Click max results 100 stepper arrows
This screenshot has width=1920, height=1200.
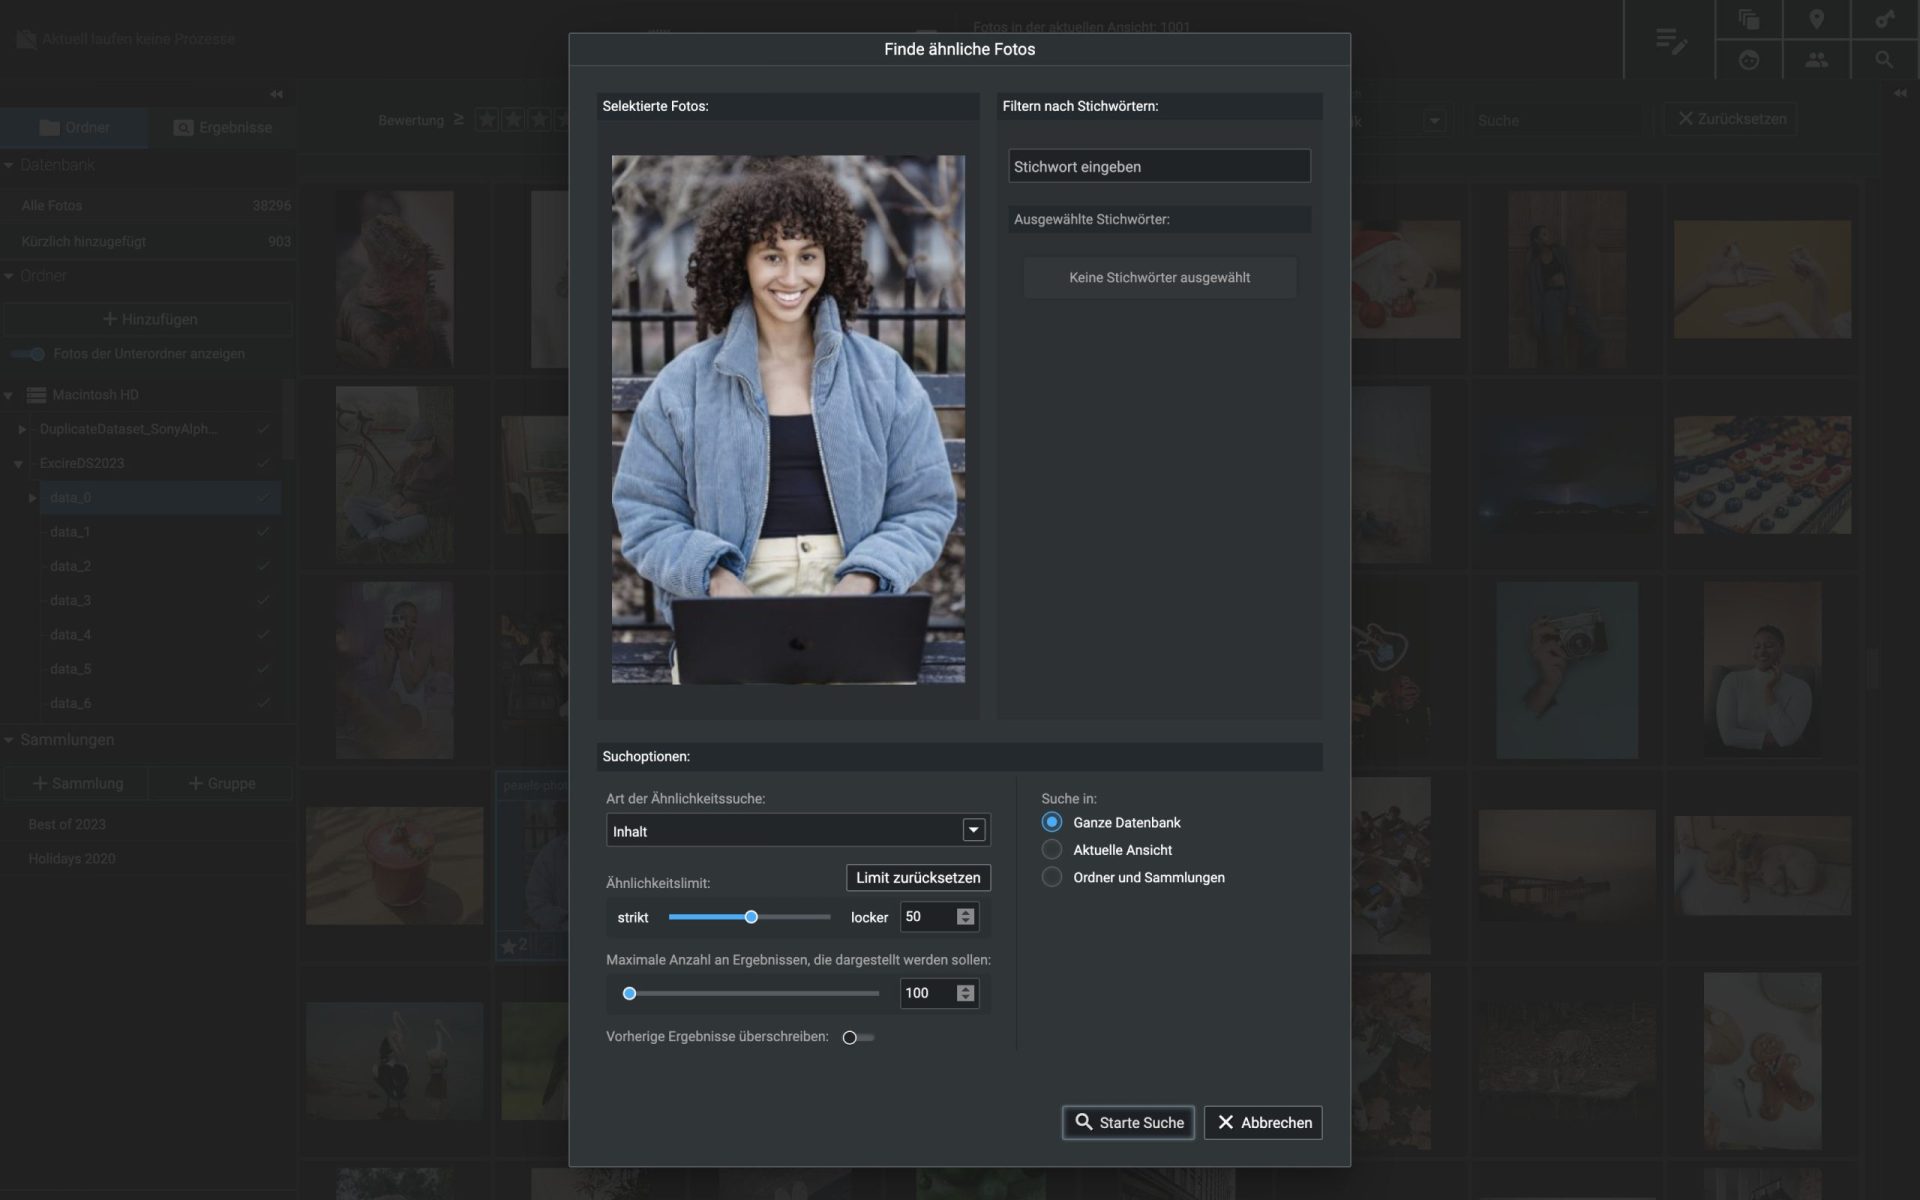[965, 993]
